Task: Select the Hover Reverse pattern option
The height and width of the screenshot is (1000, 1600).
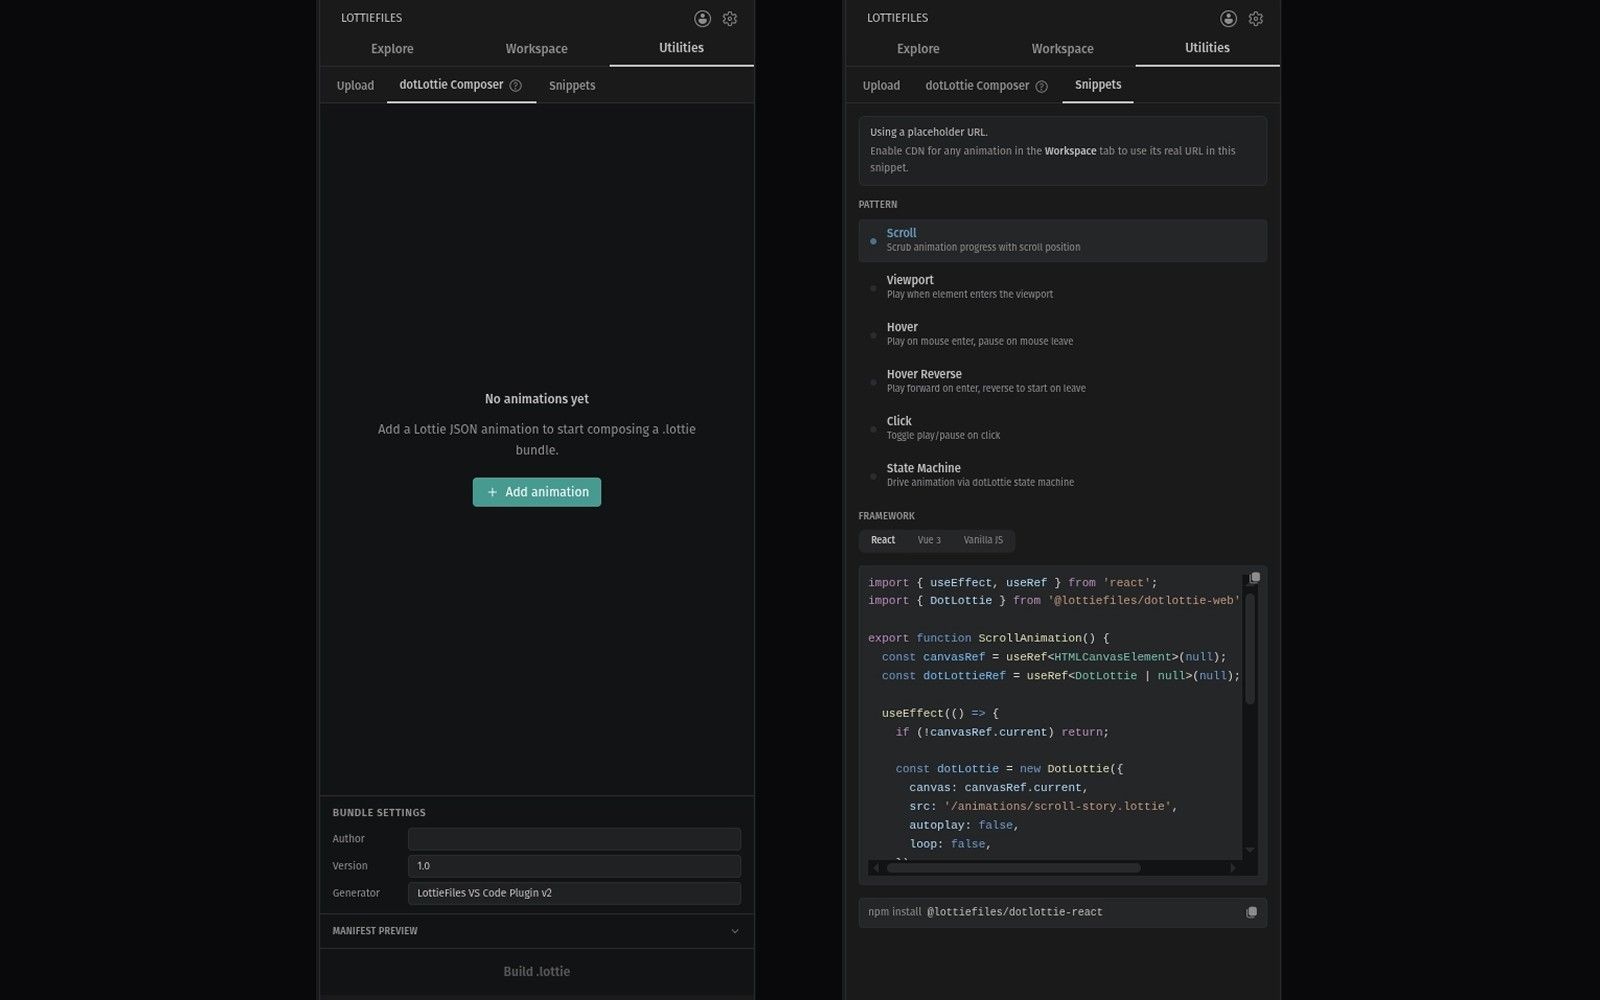Action: [1062, 381]
